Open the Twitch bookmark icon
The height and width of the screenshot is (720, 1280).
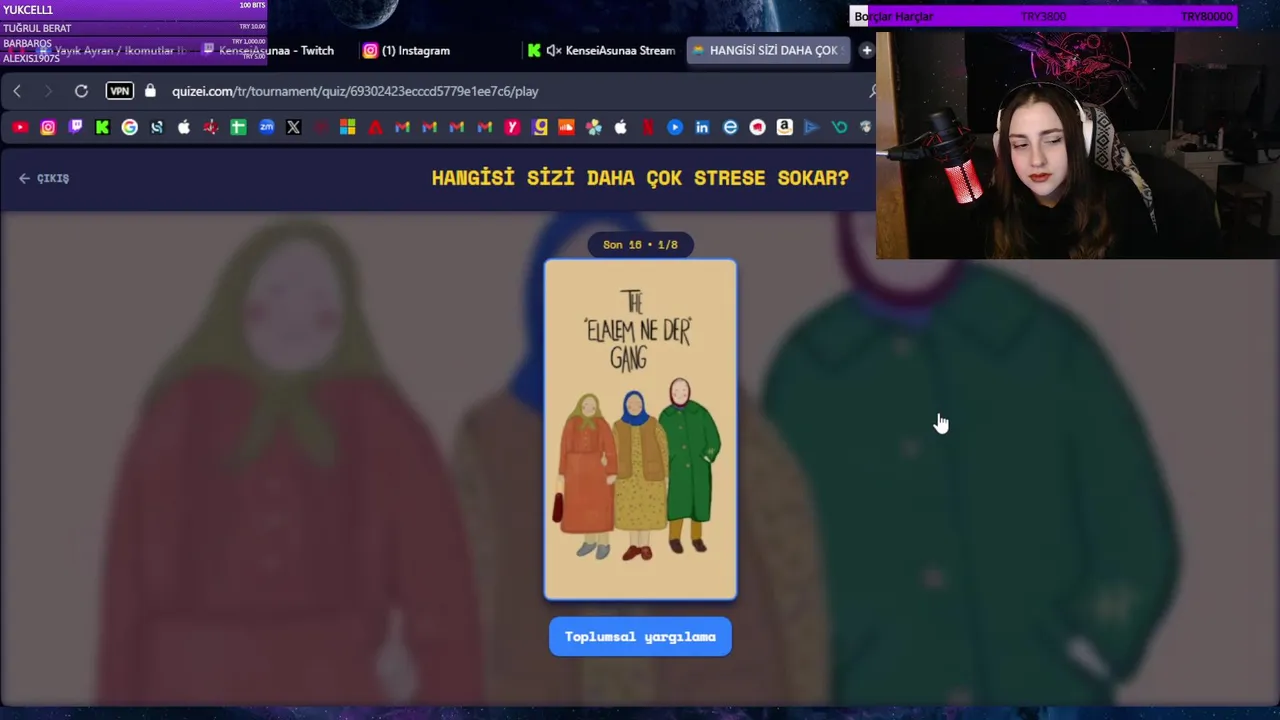coord(75,127)
